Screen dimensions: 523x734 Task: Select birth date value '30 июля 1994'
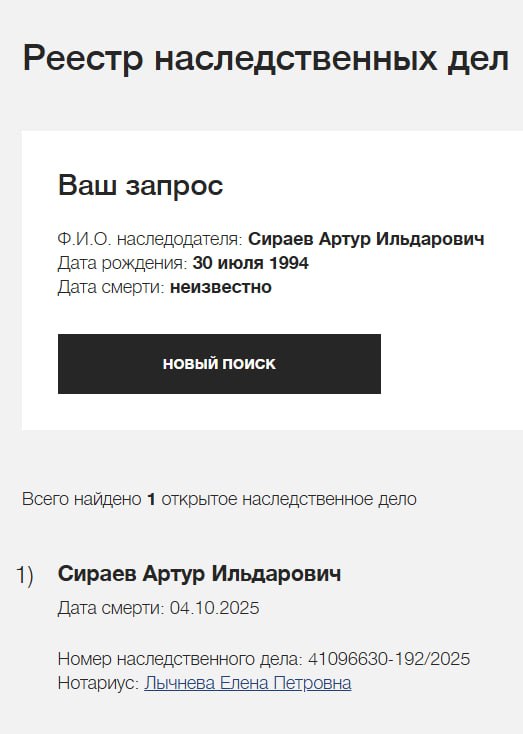point(250,263)
